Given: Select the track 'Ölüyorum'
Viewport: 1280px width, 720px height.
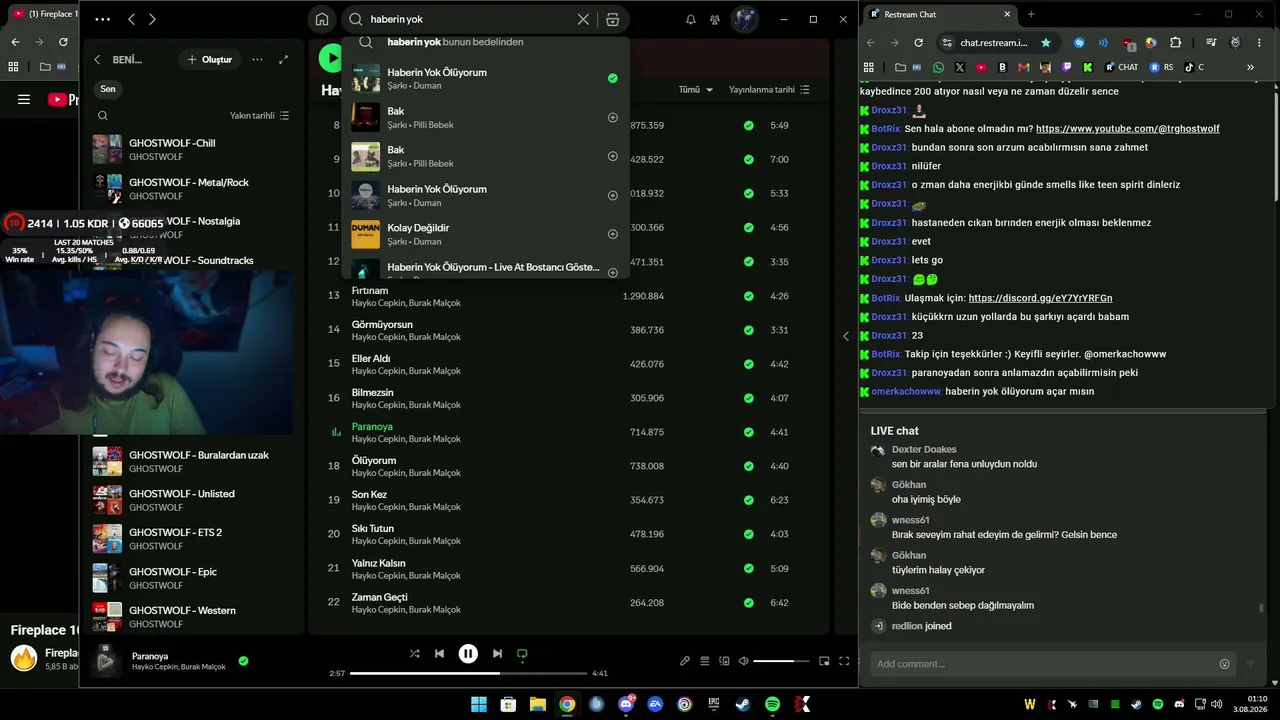Looking at the screenshot, I should click(x=374, y=461).
